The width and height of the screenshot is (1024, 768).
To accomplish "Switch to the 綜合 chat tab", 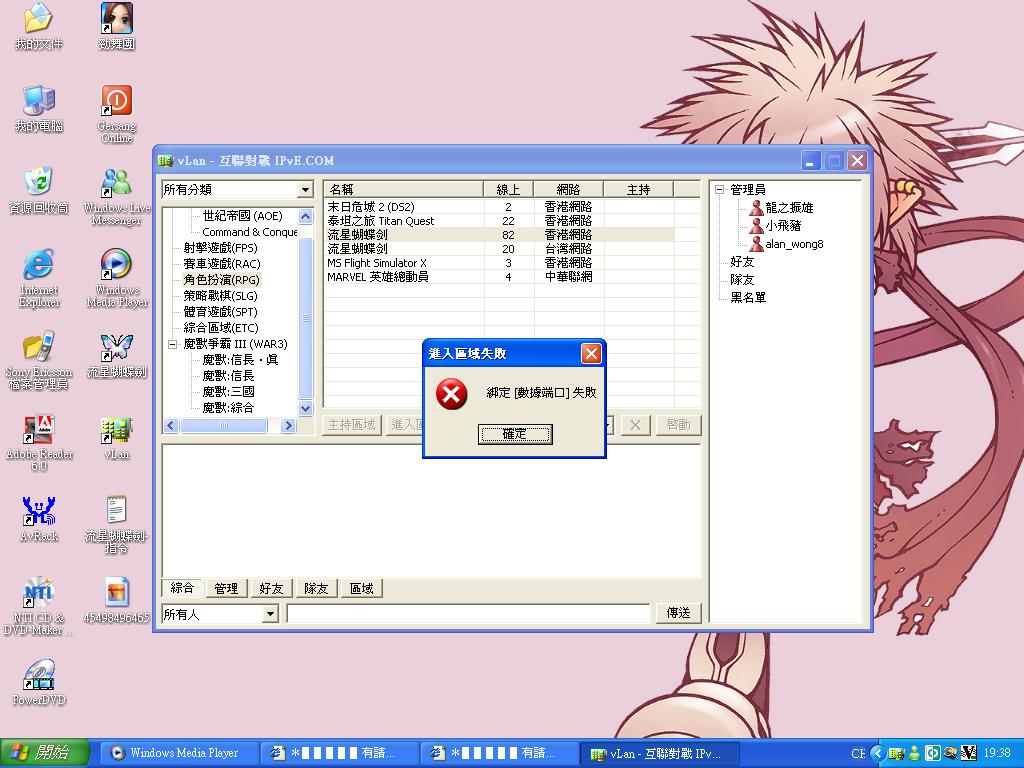I will [182, 588].
